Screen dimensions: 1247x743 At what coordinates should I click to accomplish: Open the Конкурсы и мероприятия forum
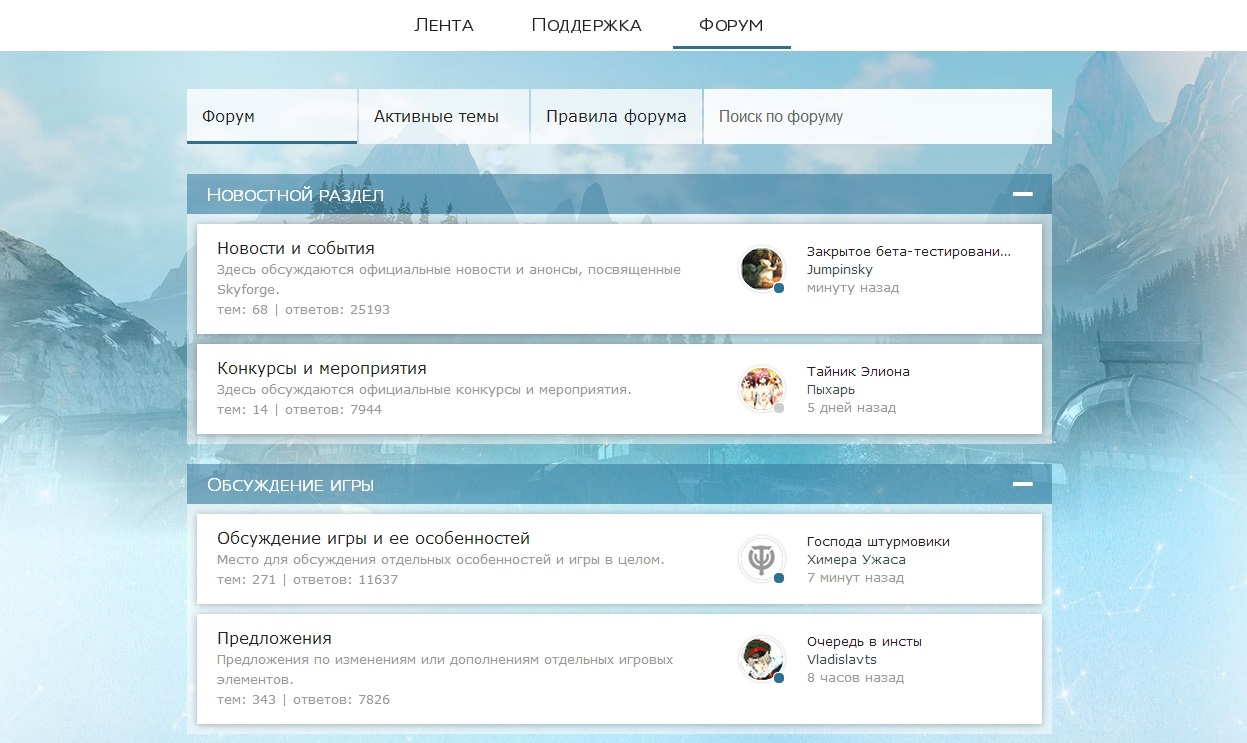[x=322, y=368]
